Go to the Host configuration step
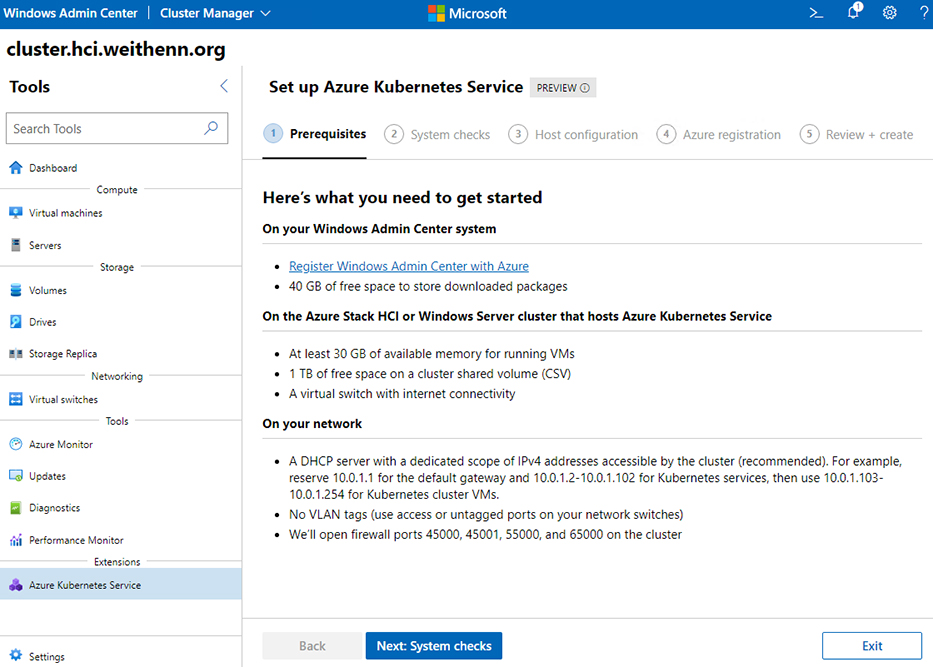 pos(573,134)
